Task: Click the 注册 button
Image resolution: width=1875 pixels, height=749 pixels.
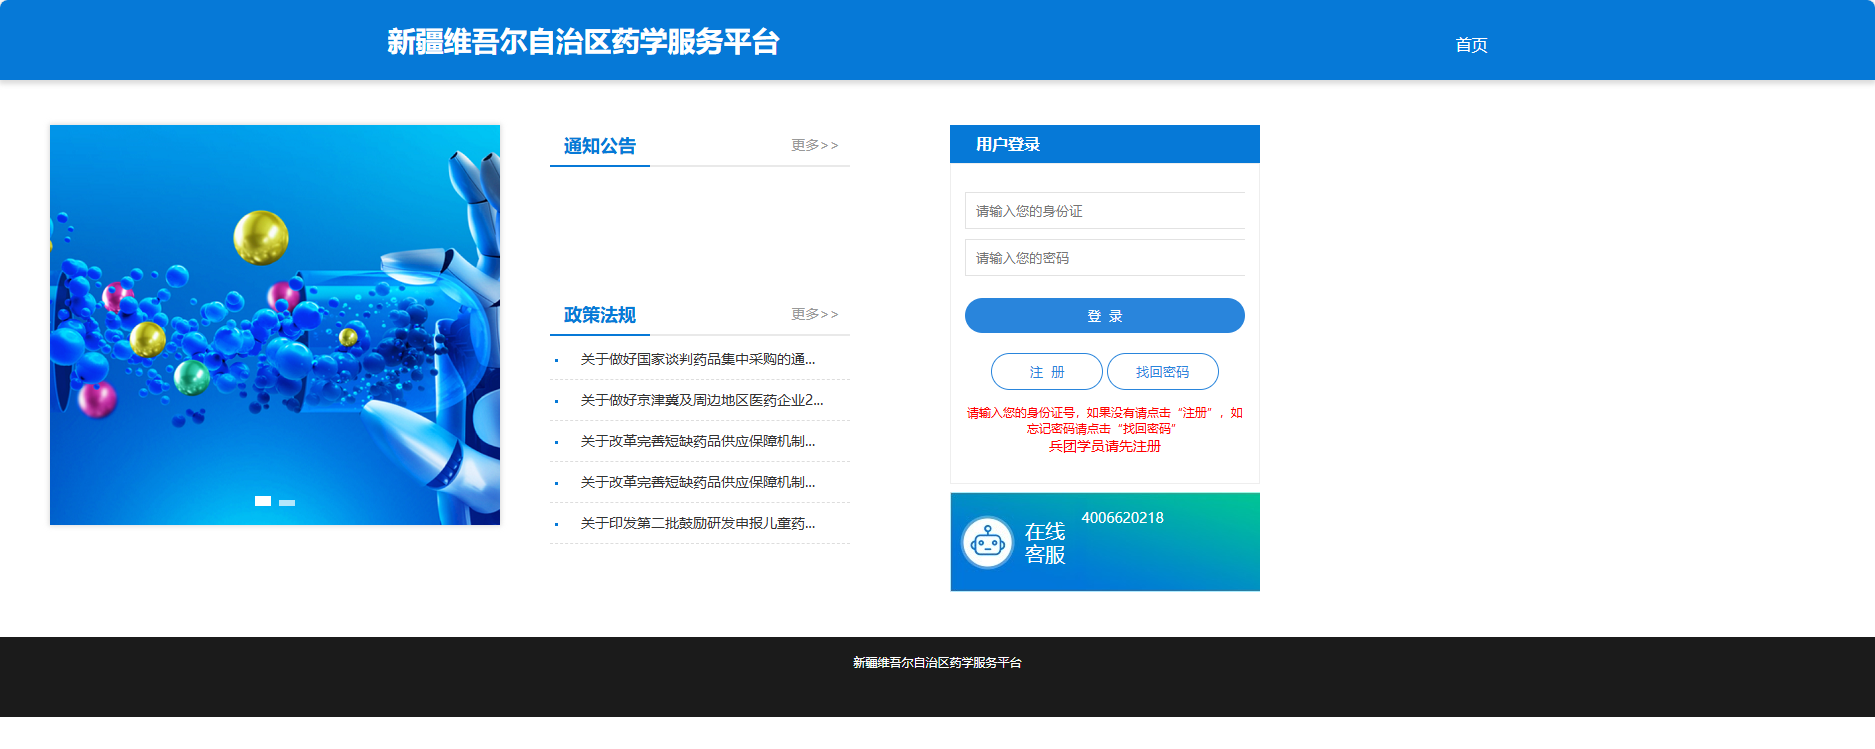Action: (x=1047, y=372)
